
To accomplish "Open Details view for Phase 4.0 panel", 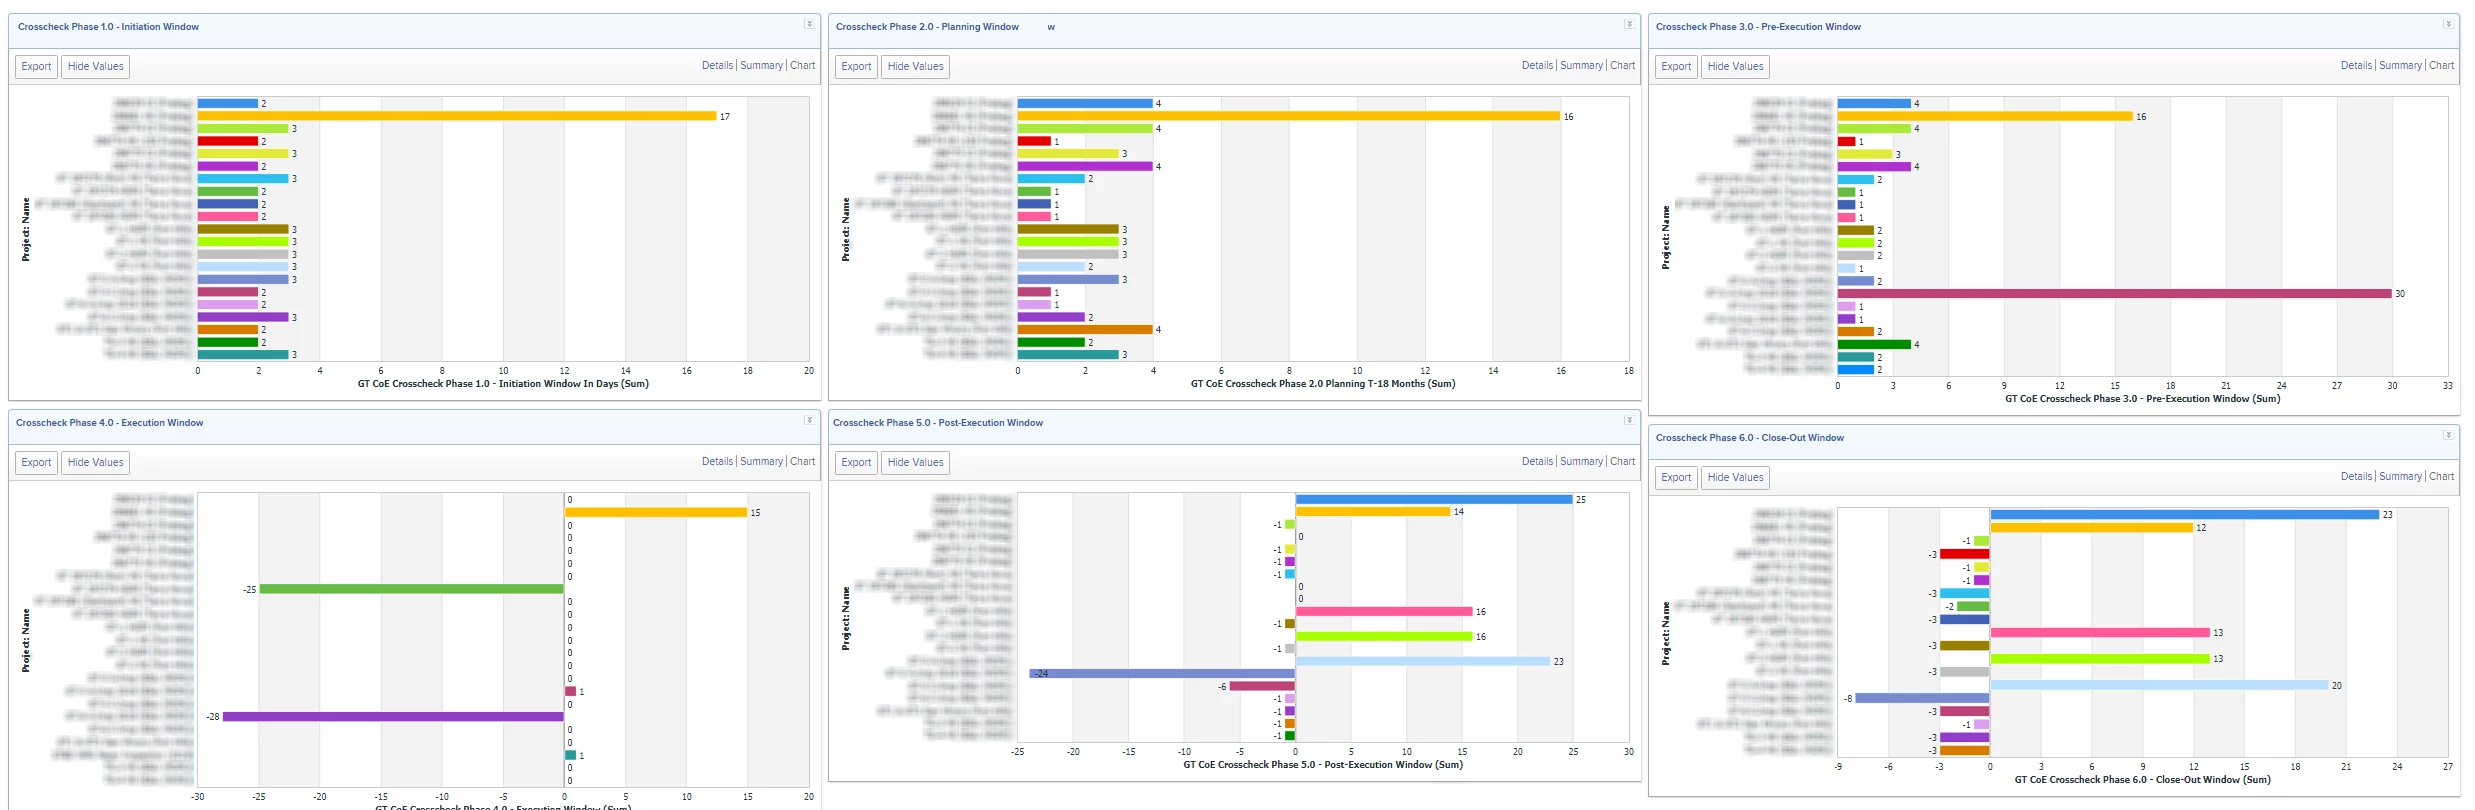I will (x=717, y=462).
